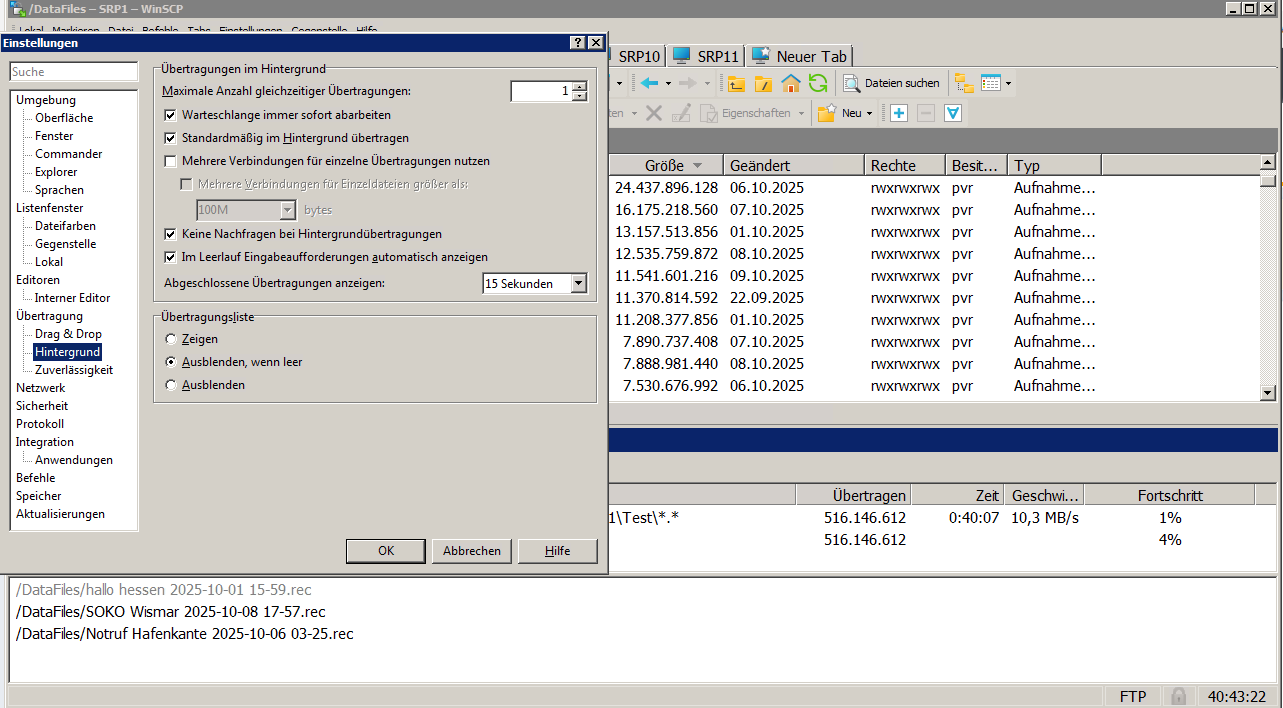This screenshot has width=1283, height=708.
Task: Go to parent directory folder icon
Action: click(x=737, y=84)
